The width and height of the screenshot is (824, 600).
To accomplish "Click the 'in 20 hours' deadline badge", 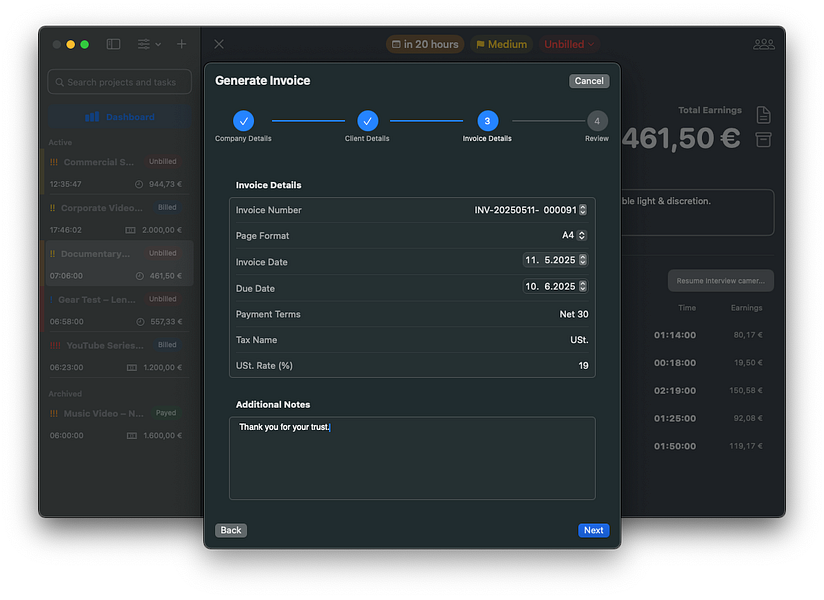I will coord(425,44).
